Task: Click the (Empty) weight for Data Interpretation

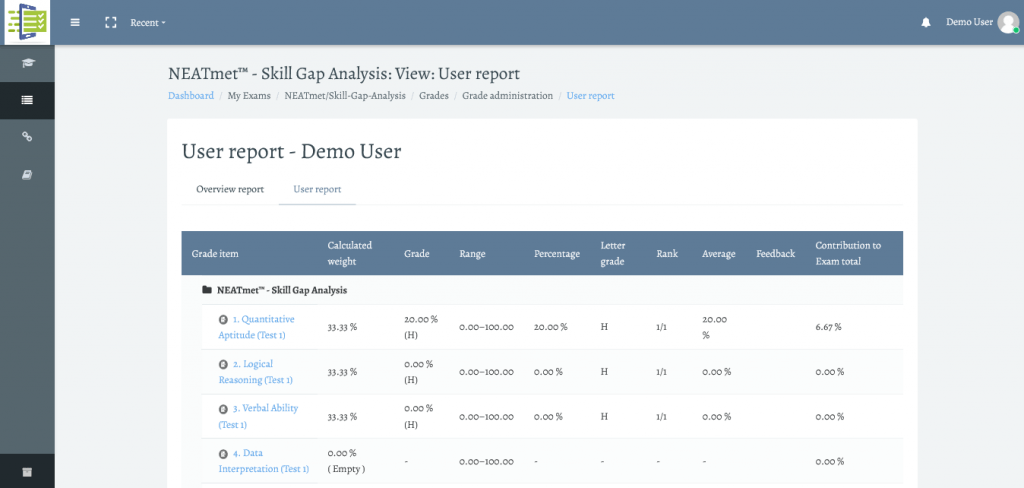Action: (x=346, y=468)
